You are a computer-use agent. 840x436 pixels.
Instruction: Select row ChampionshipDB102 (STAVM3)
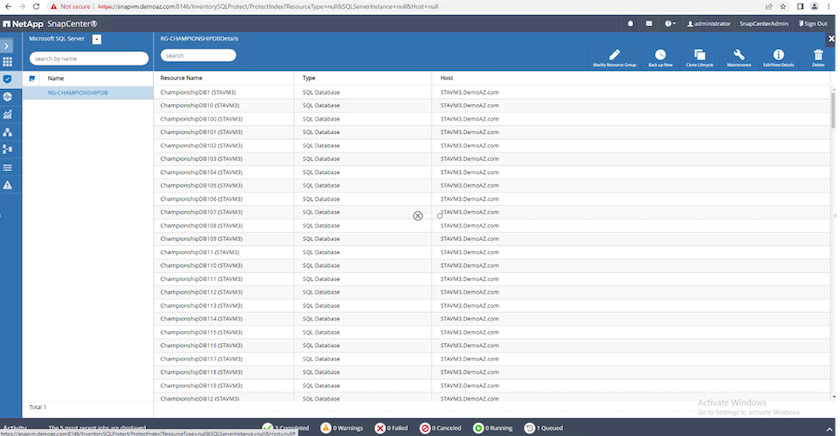click(x=492, y=146)
